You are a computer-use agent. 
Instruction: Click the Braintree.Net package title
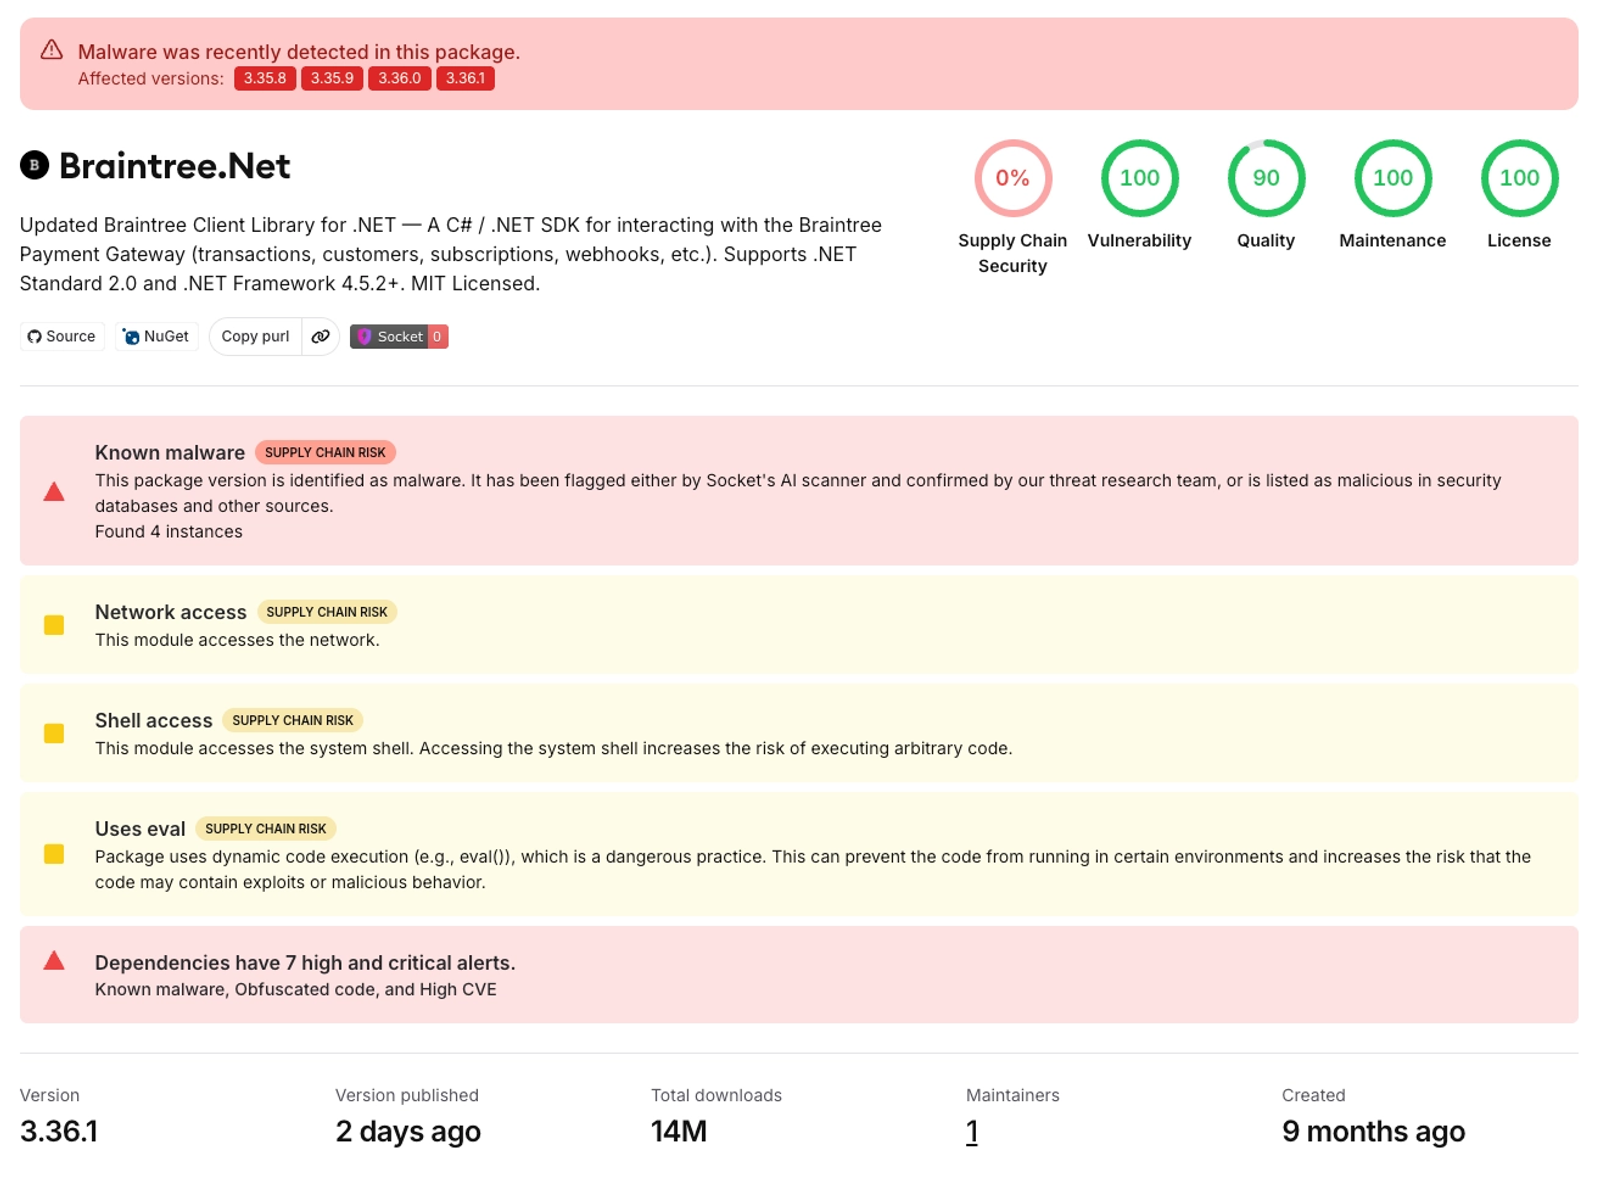click(175, 165)
